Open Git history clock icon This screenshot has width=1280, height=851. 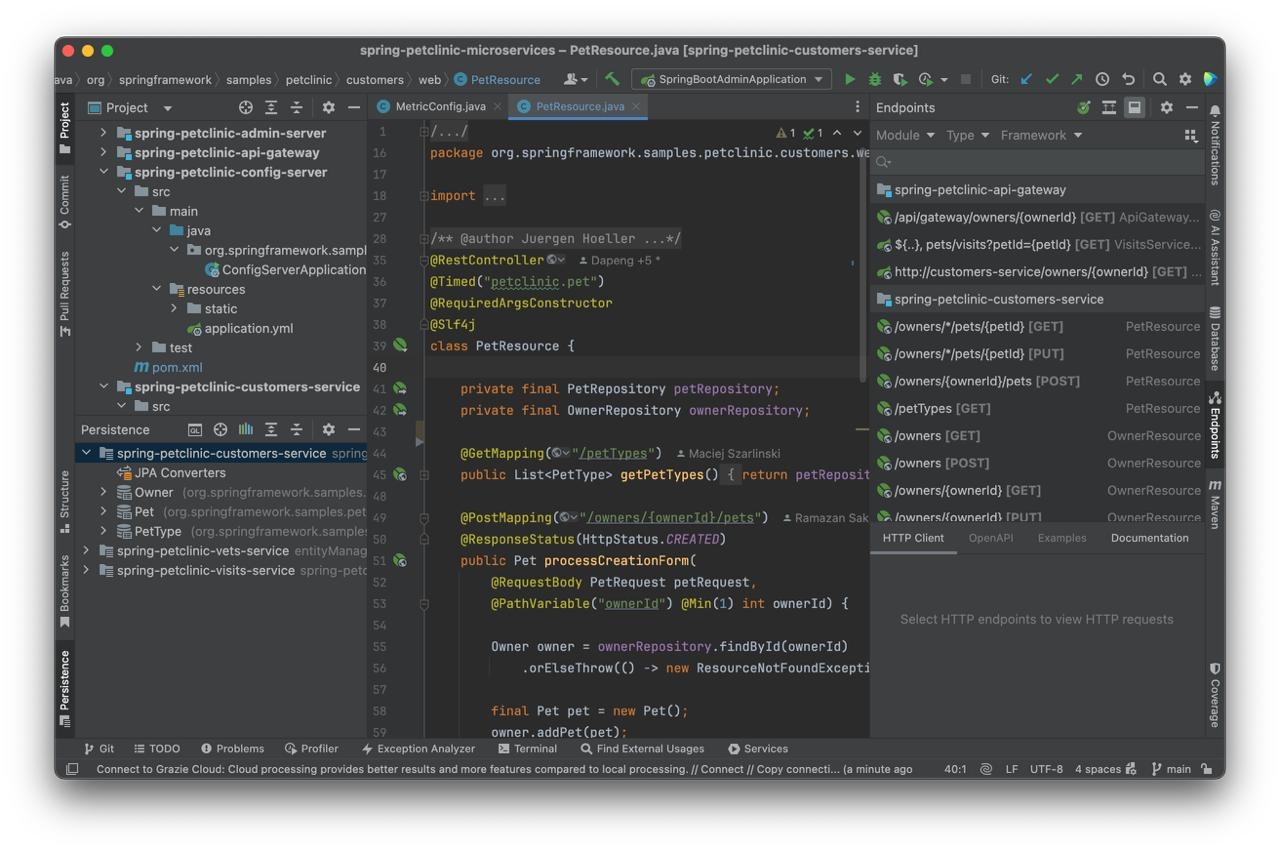coord(1102,79)
